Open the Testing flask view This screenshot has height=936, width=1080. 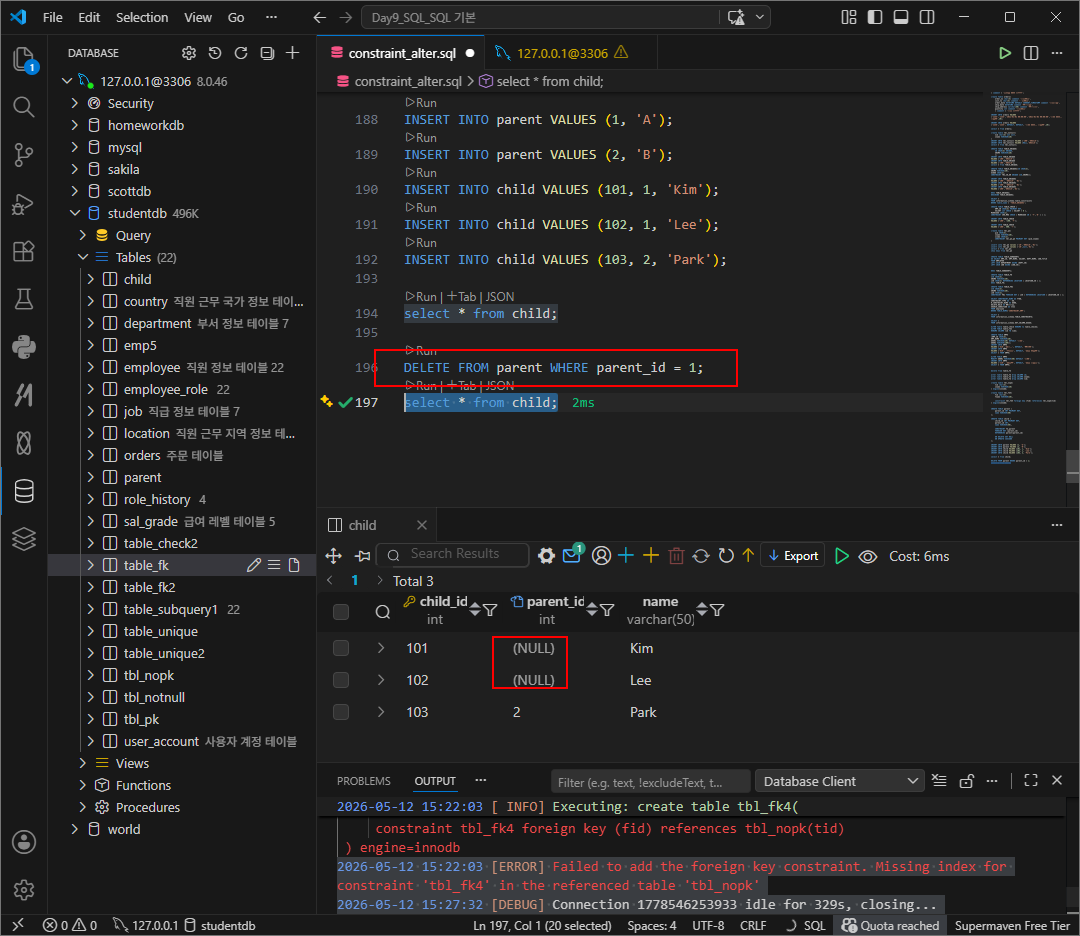[x=24, y=299]
